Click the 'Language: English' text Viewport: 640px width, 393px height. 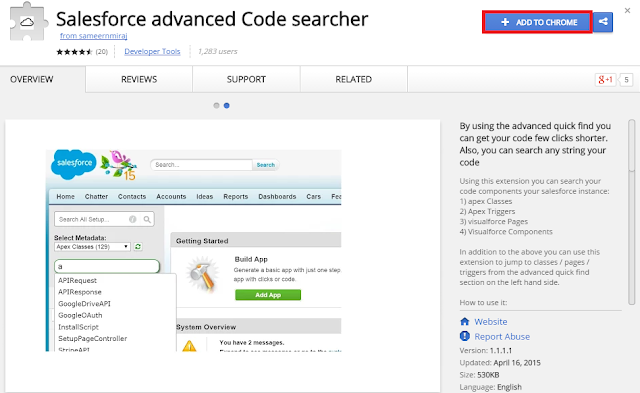click(491, 387)
